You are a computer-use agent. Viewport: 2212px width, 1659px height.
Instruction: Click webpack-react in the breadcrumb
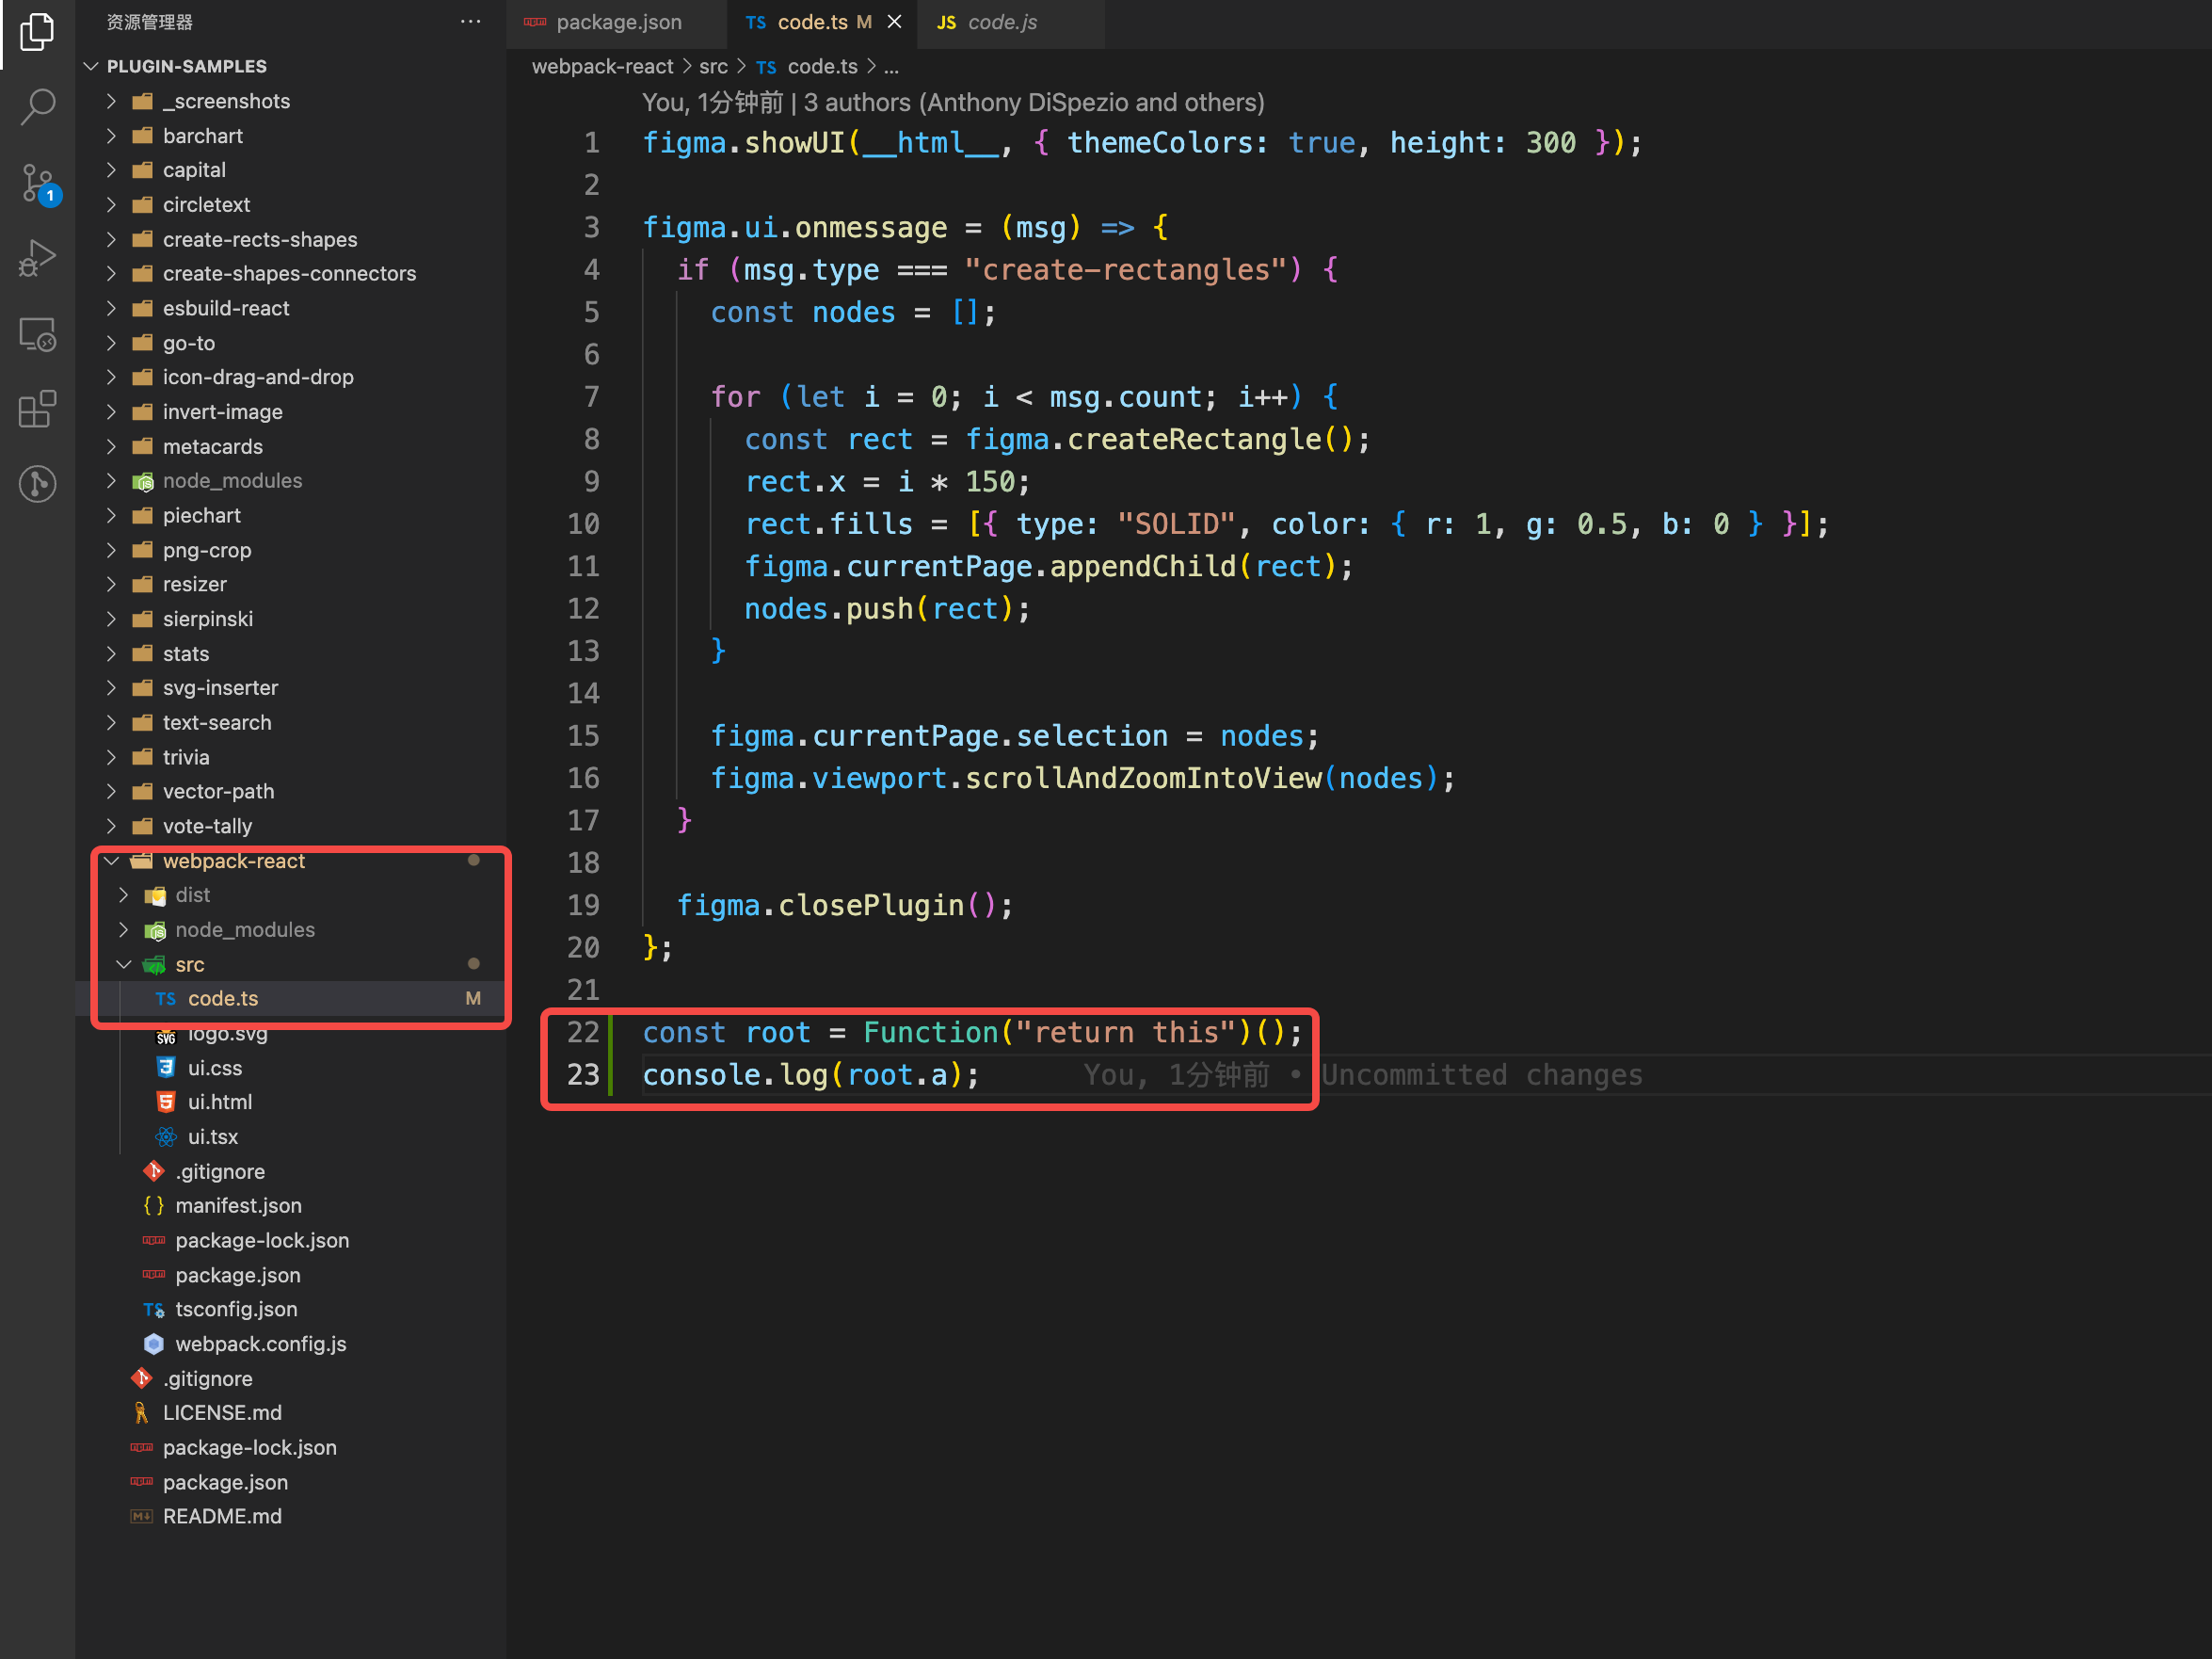(602, 66)
